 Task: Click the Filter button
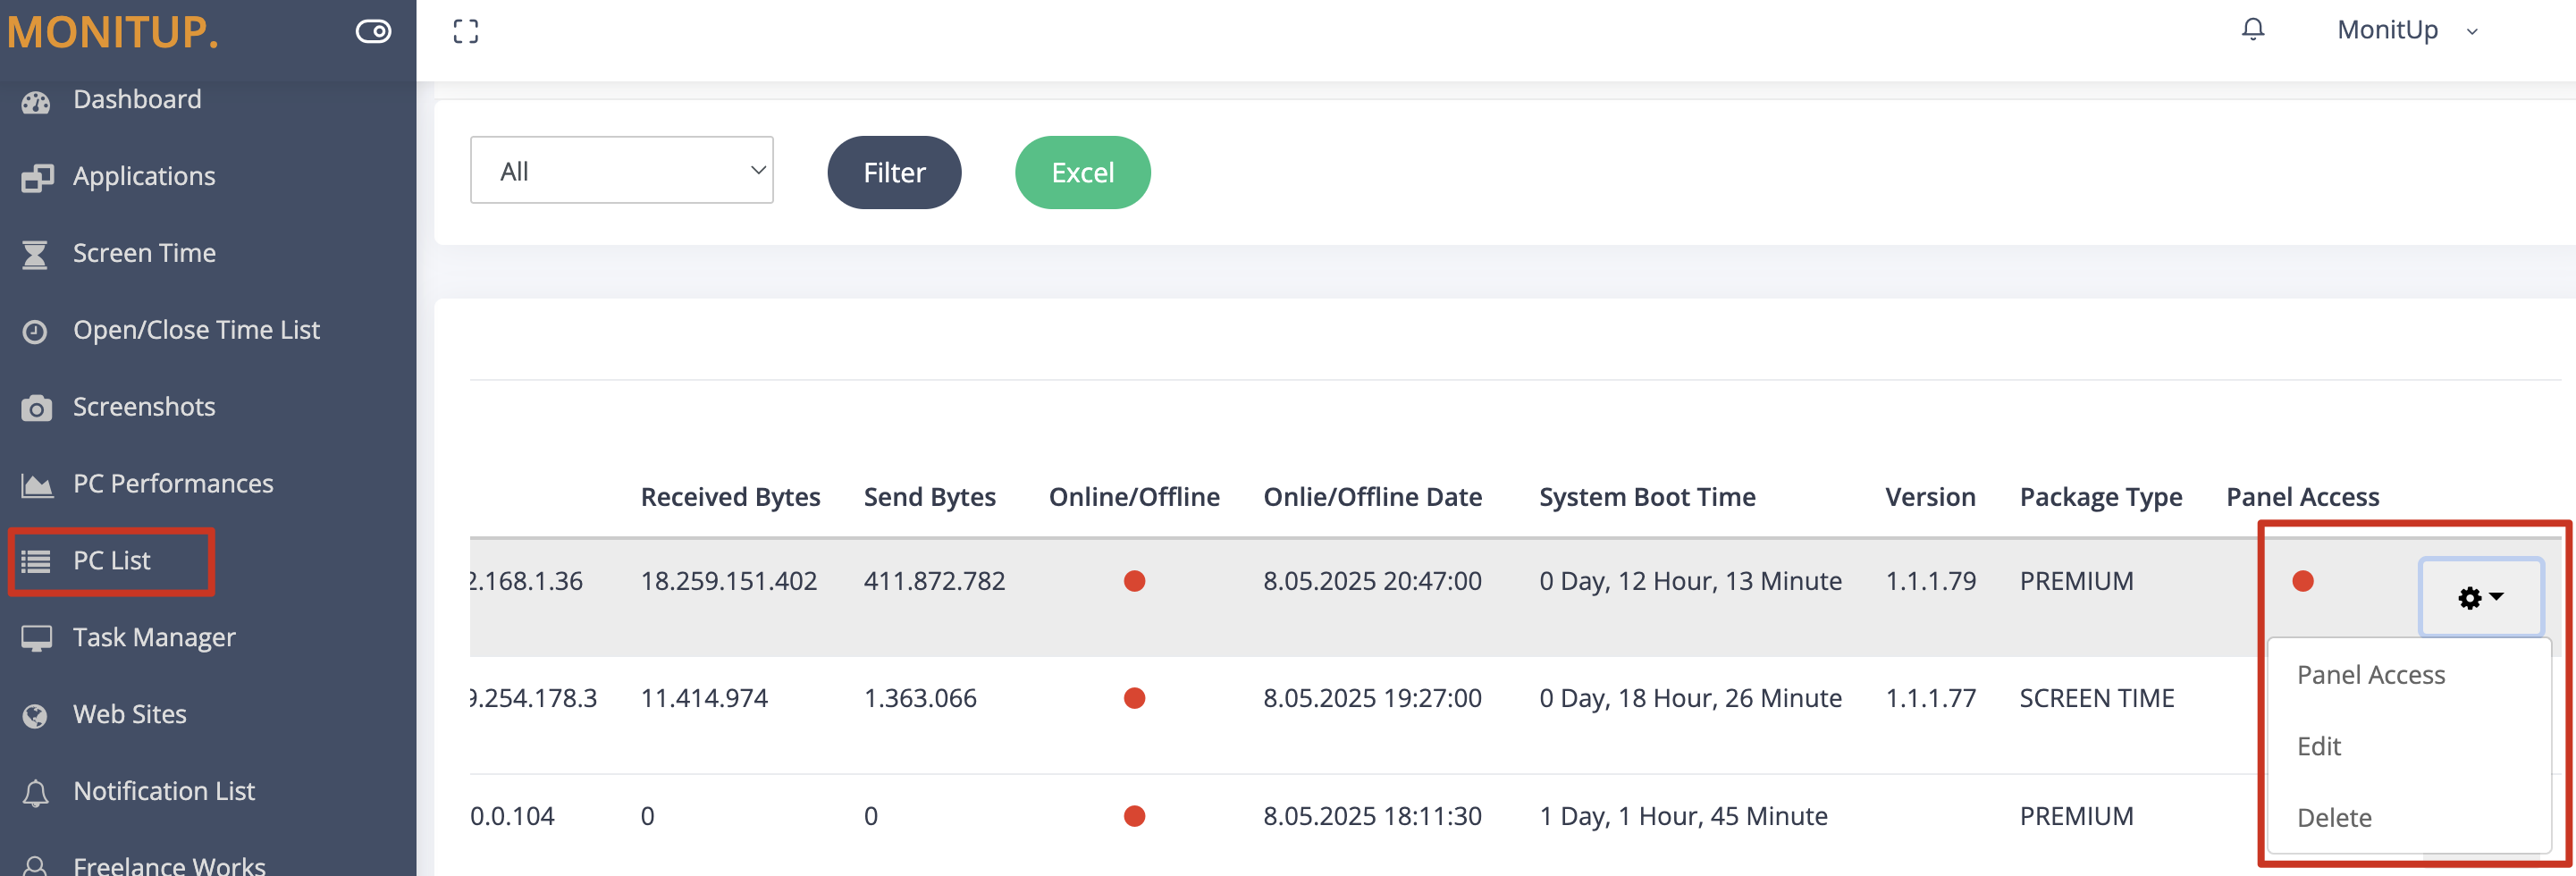[x=894, y=172]
